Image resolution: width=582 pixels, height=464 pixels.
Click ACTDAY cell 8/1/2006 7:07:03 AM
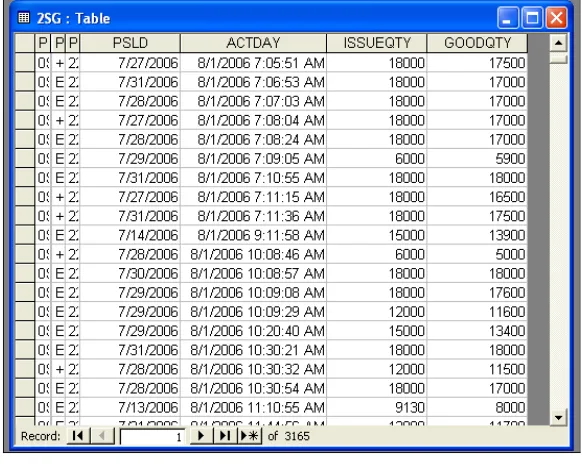point(254,101)
